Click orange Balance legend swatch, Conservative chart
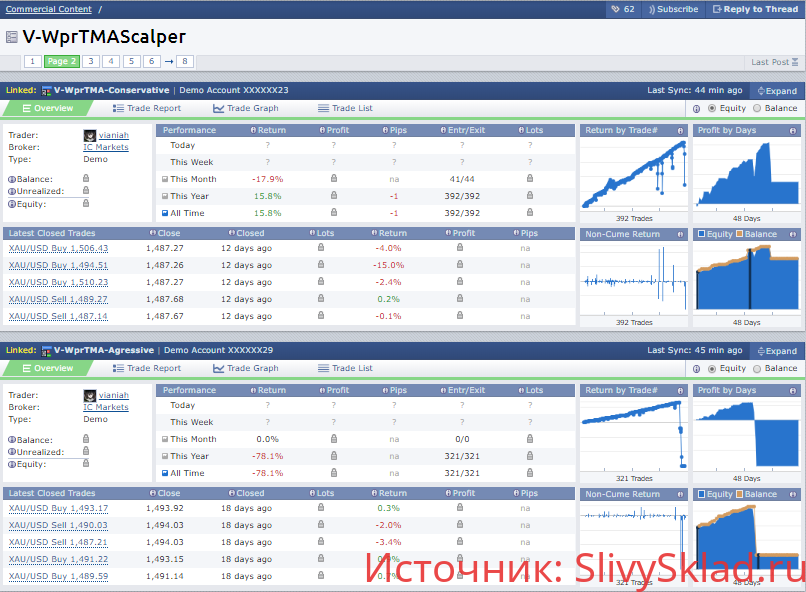 point(740,234)
